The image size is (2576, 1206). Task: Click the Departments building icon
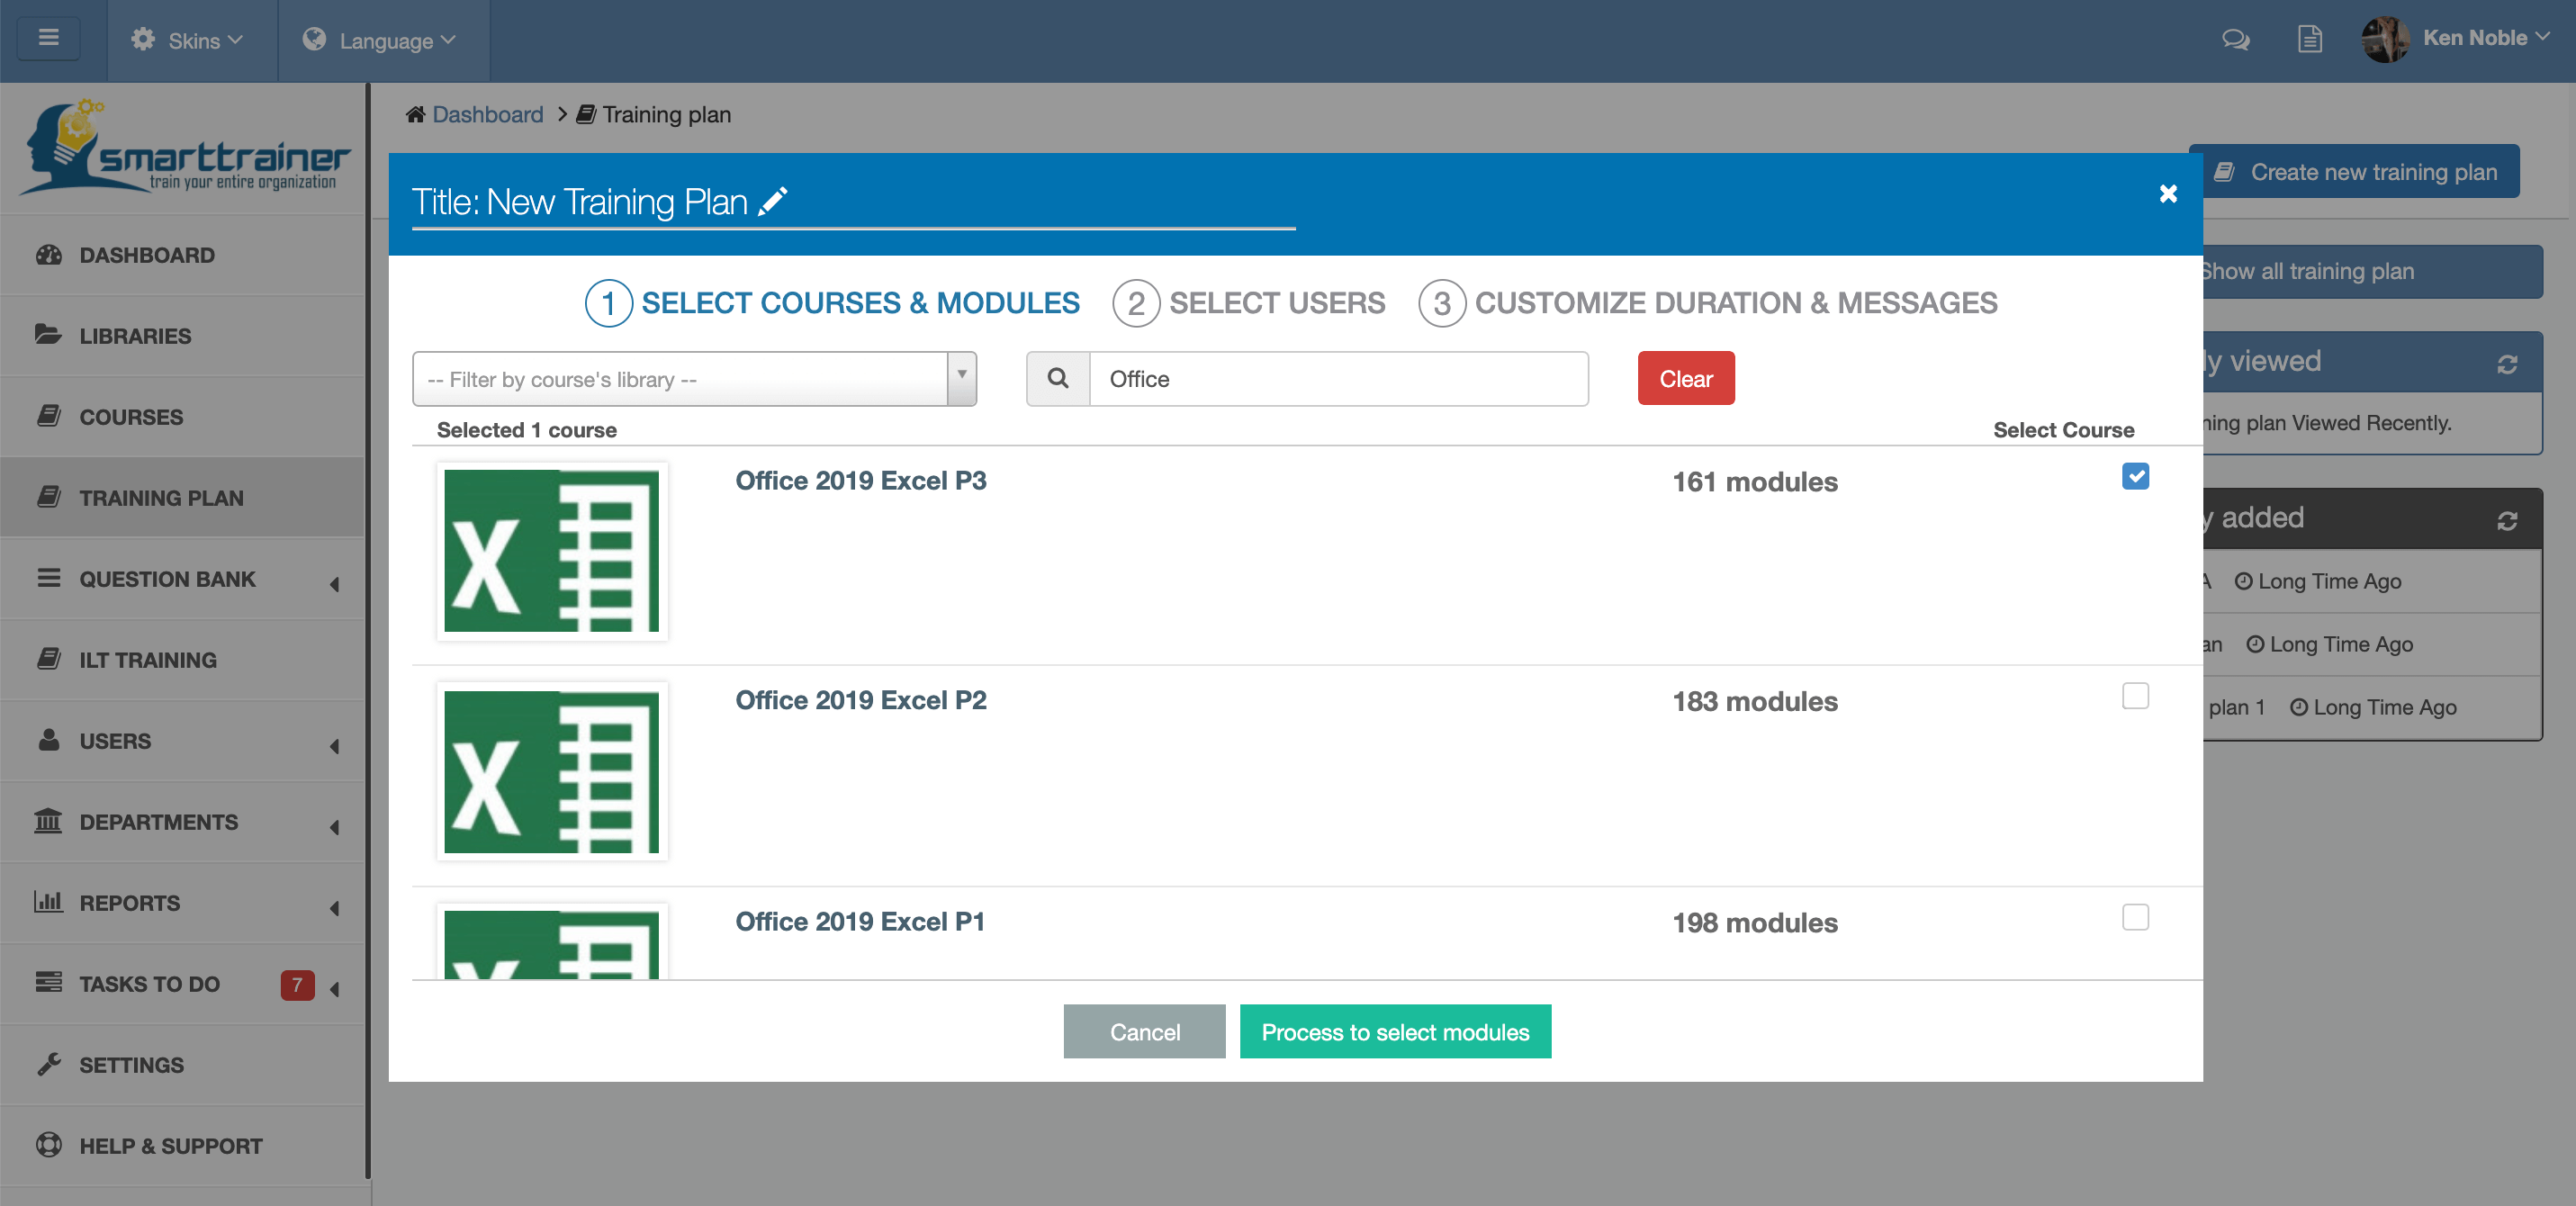(x=48, y=820)
